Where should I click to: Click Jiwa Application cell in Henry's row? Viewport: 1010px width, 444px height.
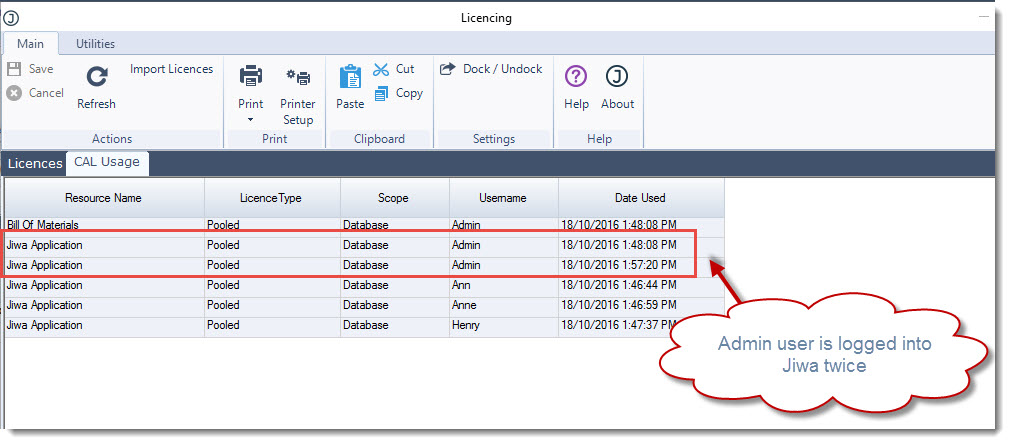coord(105,325)
